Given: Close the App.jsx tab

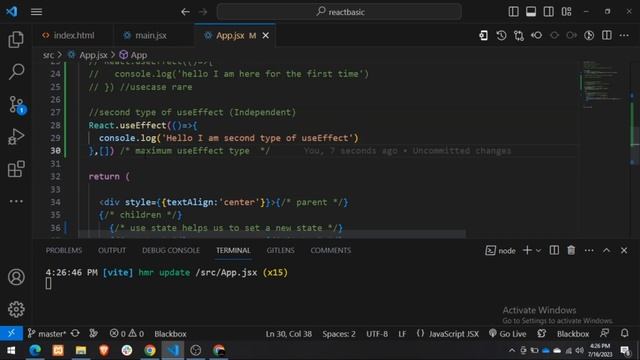Looking at the screenshot, I should pyautogui.click(x=266, y=36).
